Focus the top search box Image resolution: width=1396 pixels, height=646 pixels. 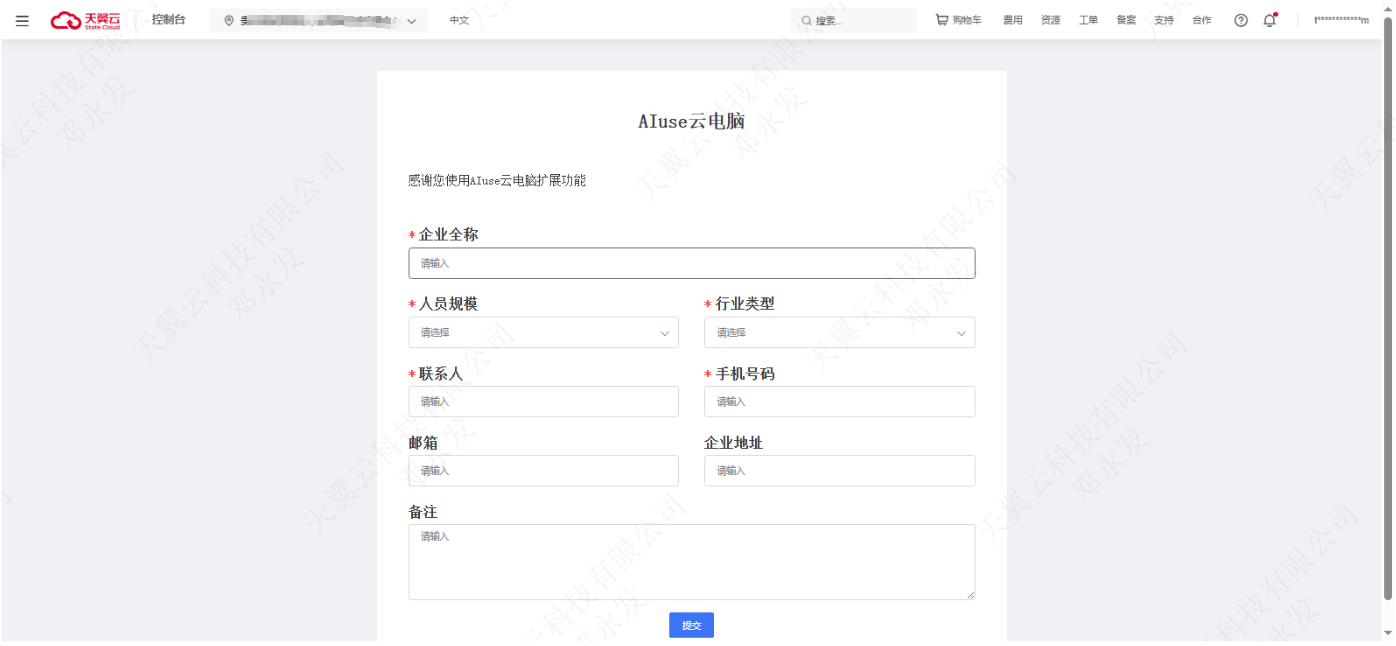854,21
